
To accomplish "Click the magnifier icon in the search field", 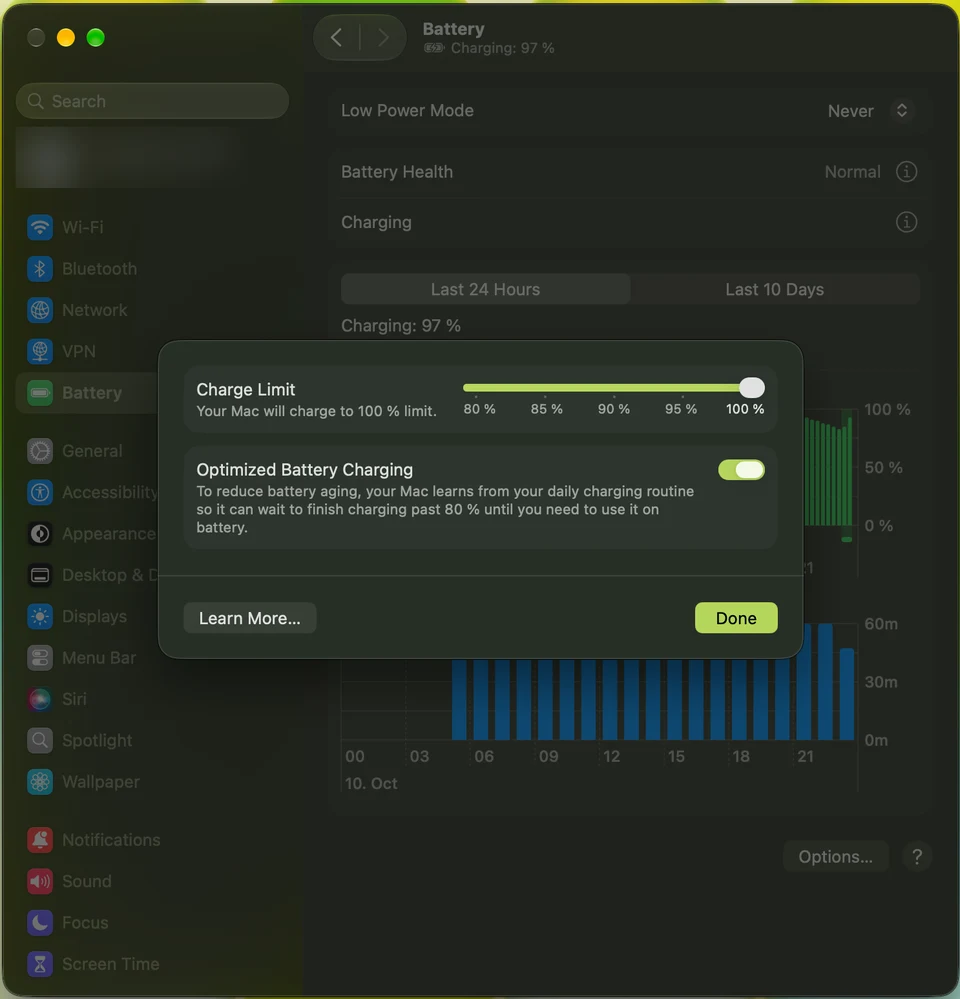I will click(36, 101).
